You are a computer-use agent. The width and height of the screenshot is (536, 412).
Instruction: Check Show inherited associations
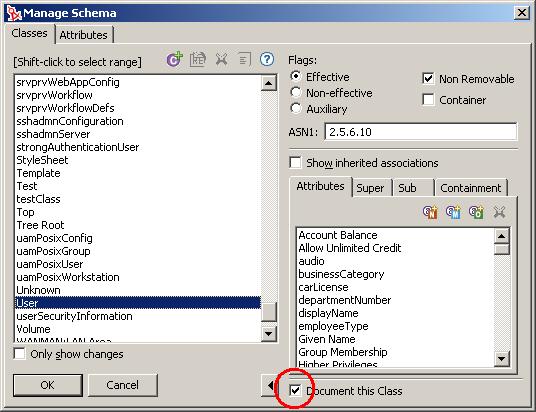(x=295, y=163)
